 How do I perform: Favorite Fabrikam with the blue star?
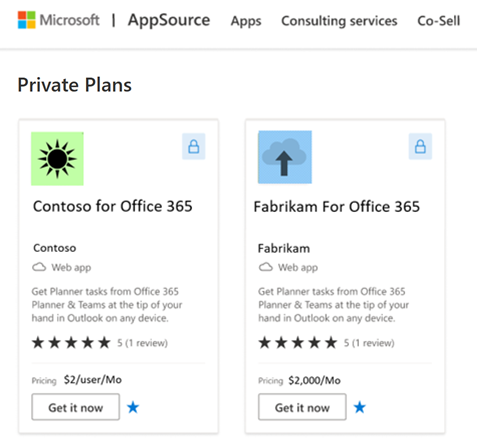pyautogui.click(x=360, y=407)
